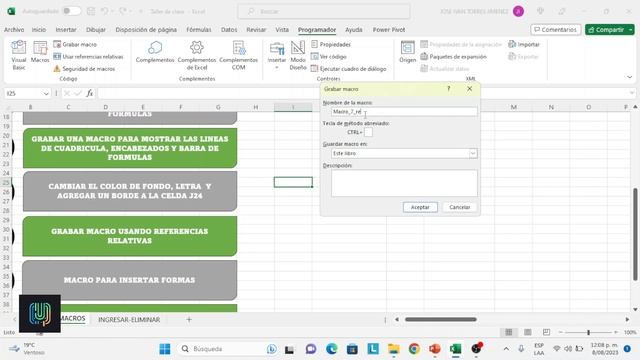Click the undo arrow
This screenshot has height=360, width=640.
point(104,11)
